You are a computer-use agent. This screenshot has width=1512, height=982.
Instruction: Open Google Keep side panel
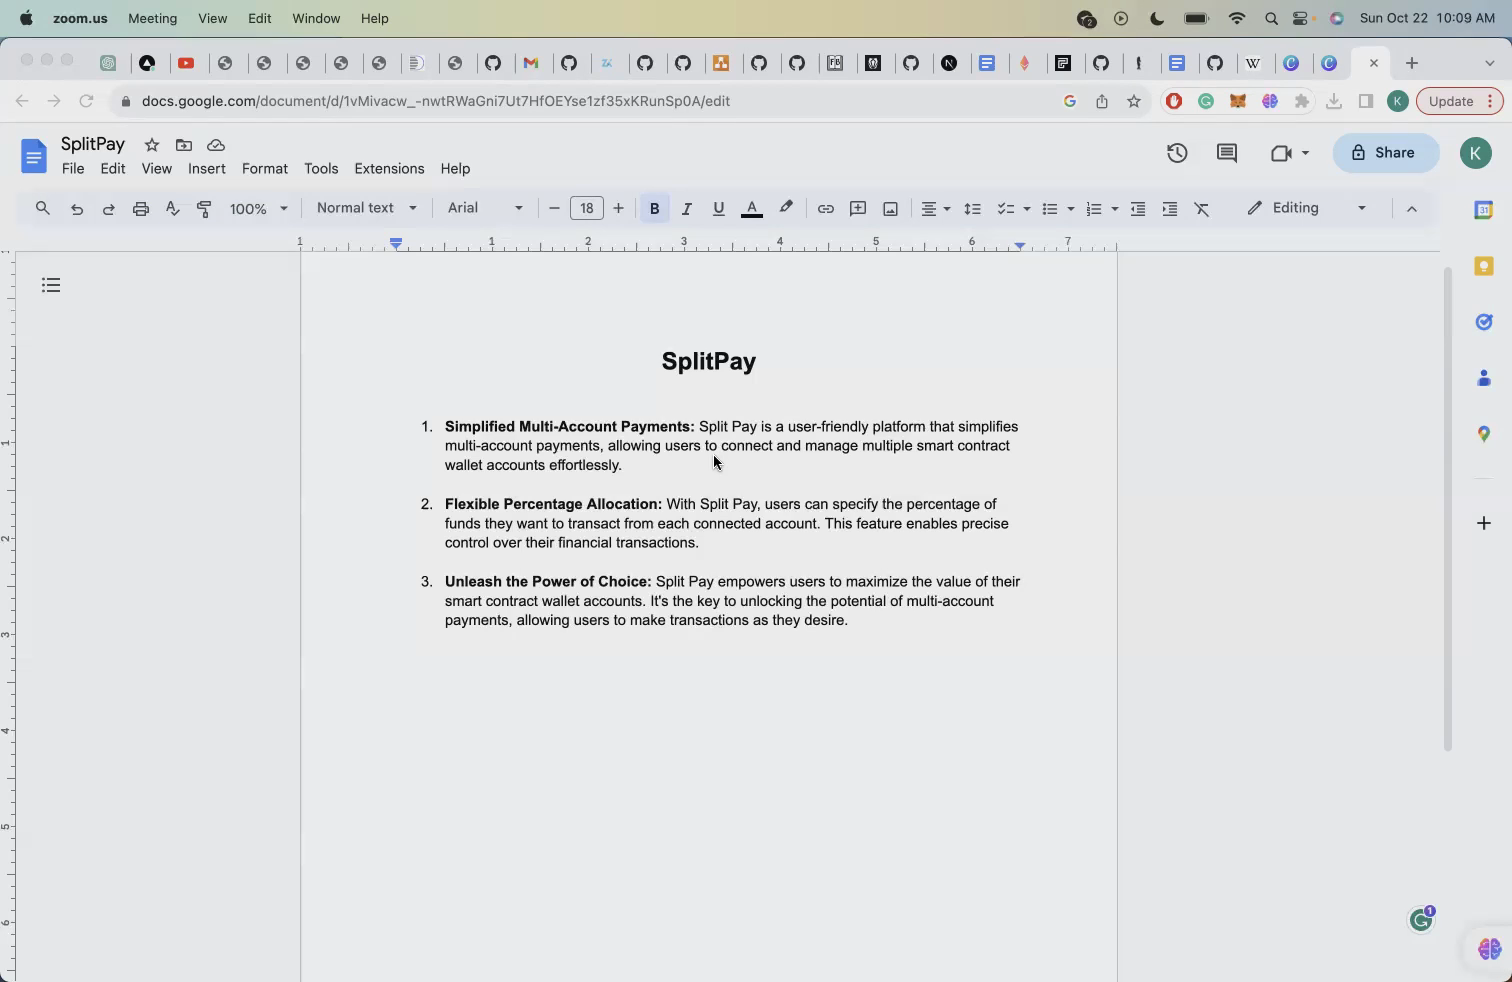click(1484, 266)
